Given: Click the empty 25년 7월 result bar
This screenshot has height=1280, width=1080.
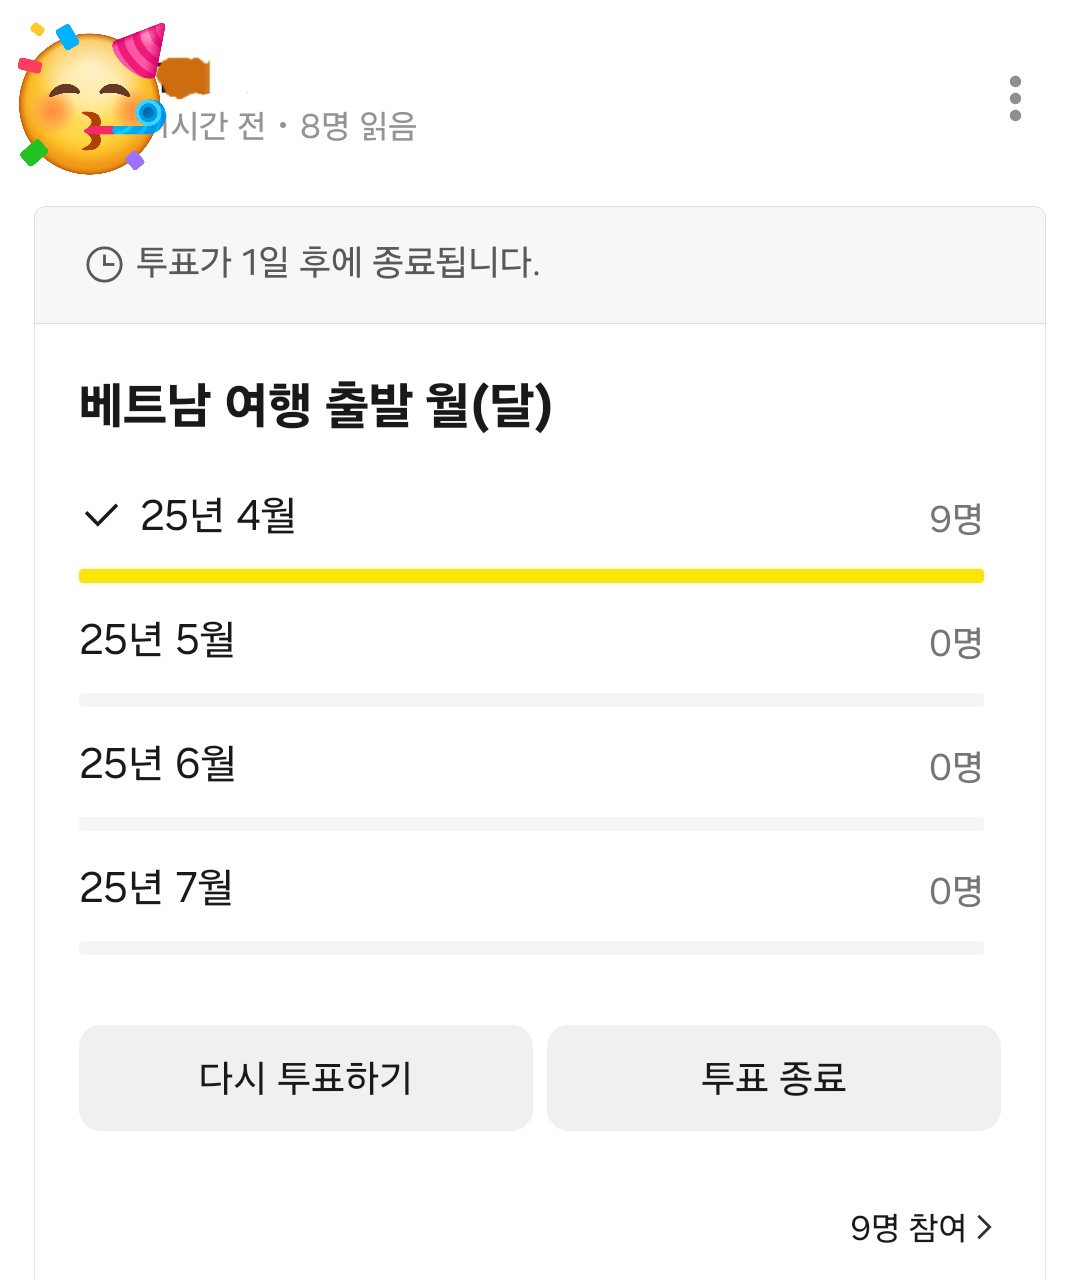Looking at the screenshot, I should [x=531, y=948].
